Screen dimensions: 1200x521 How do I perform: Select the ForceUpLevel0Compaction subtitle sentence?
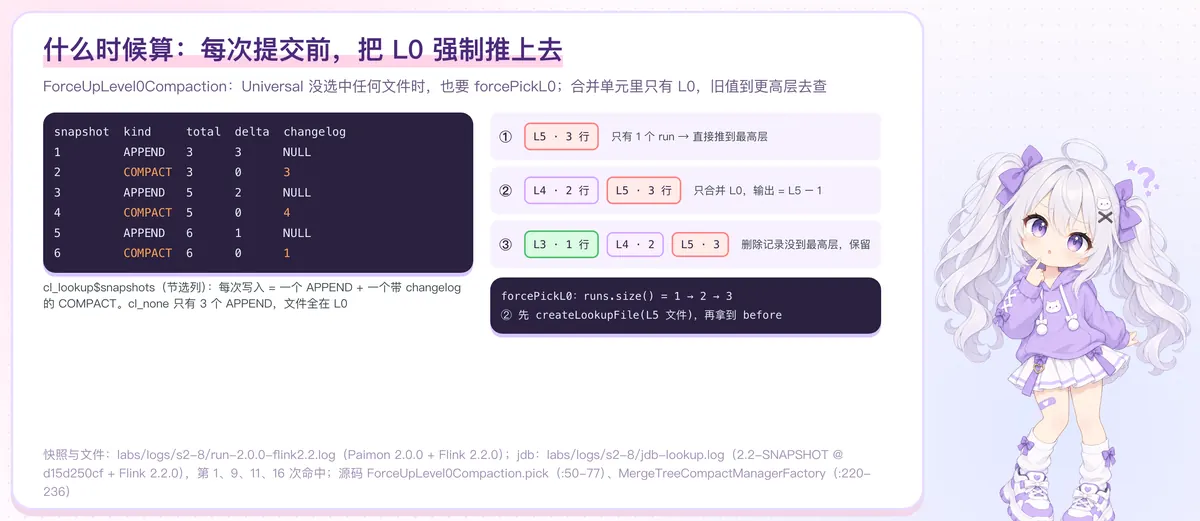point(435,87)
